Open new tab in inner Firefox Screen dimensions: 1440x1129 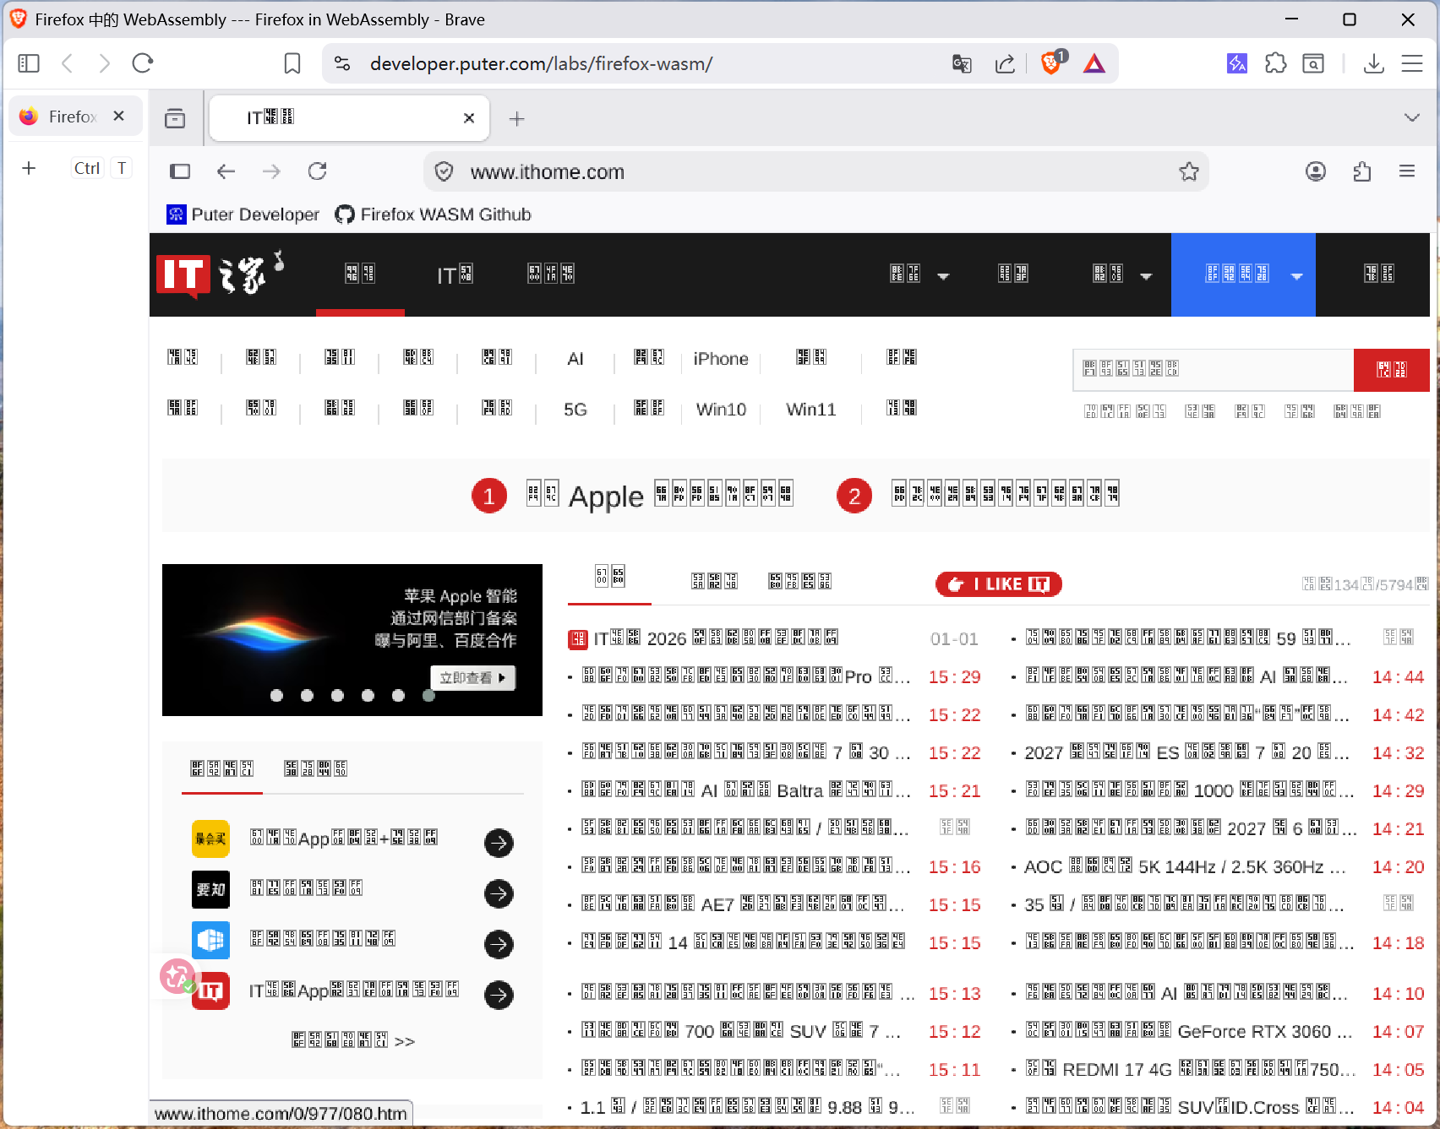pos(517,119)
